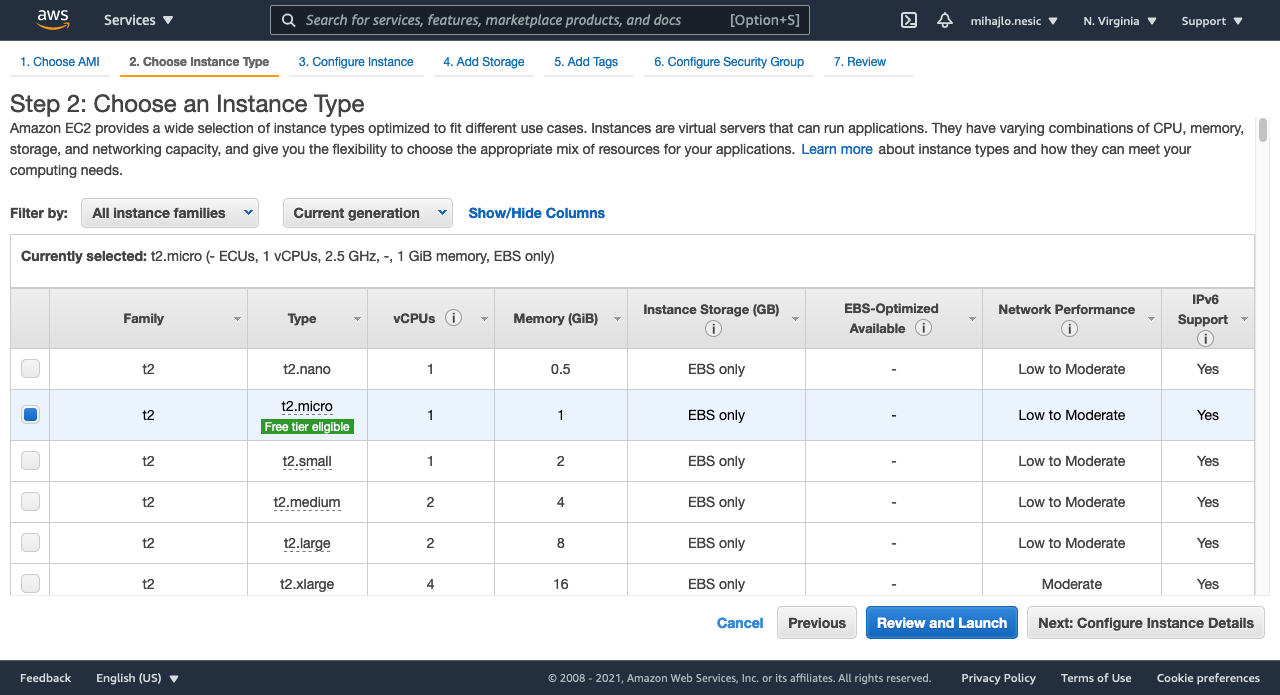Open the mihajlo.nesic account menu
The image size is (1280, 695).
click(x=1014, y=21)
